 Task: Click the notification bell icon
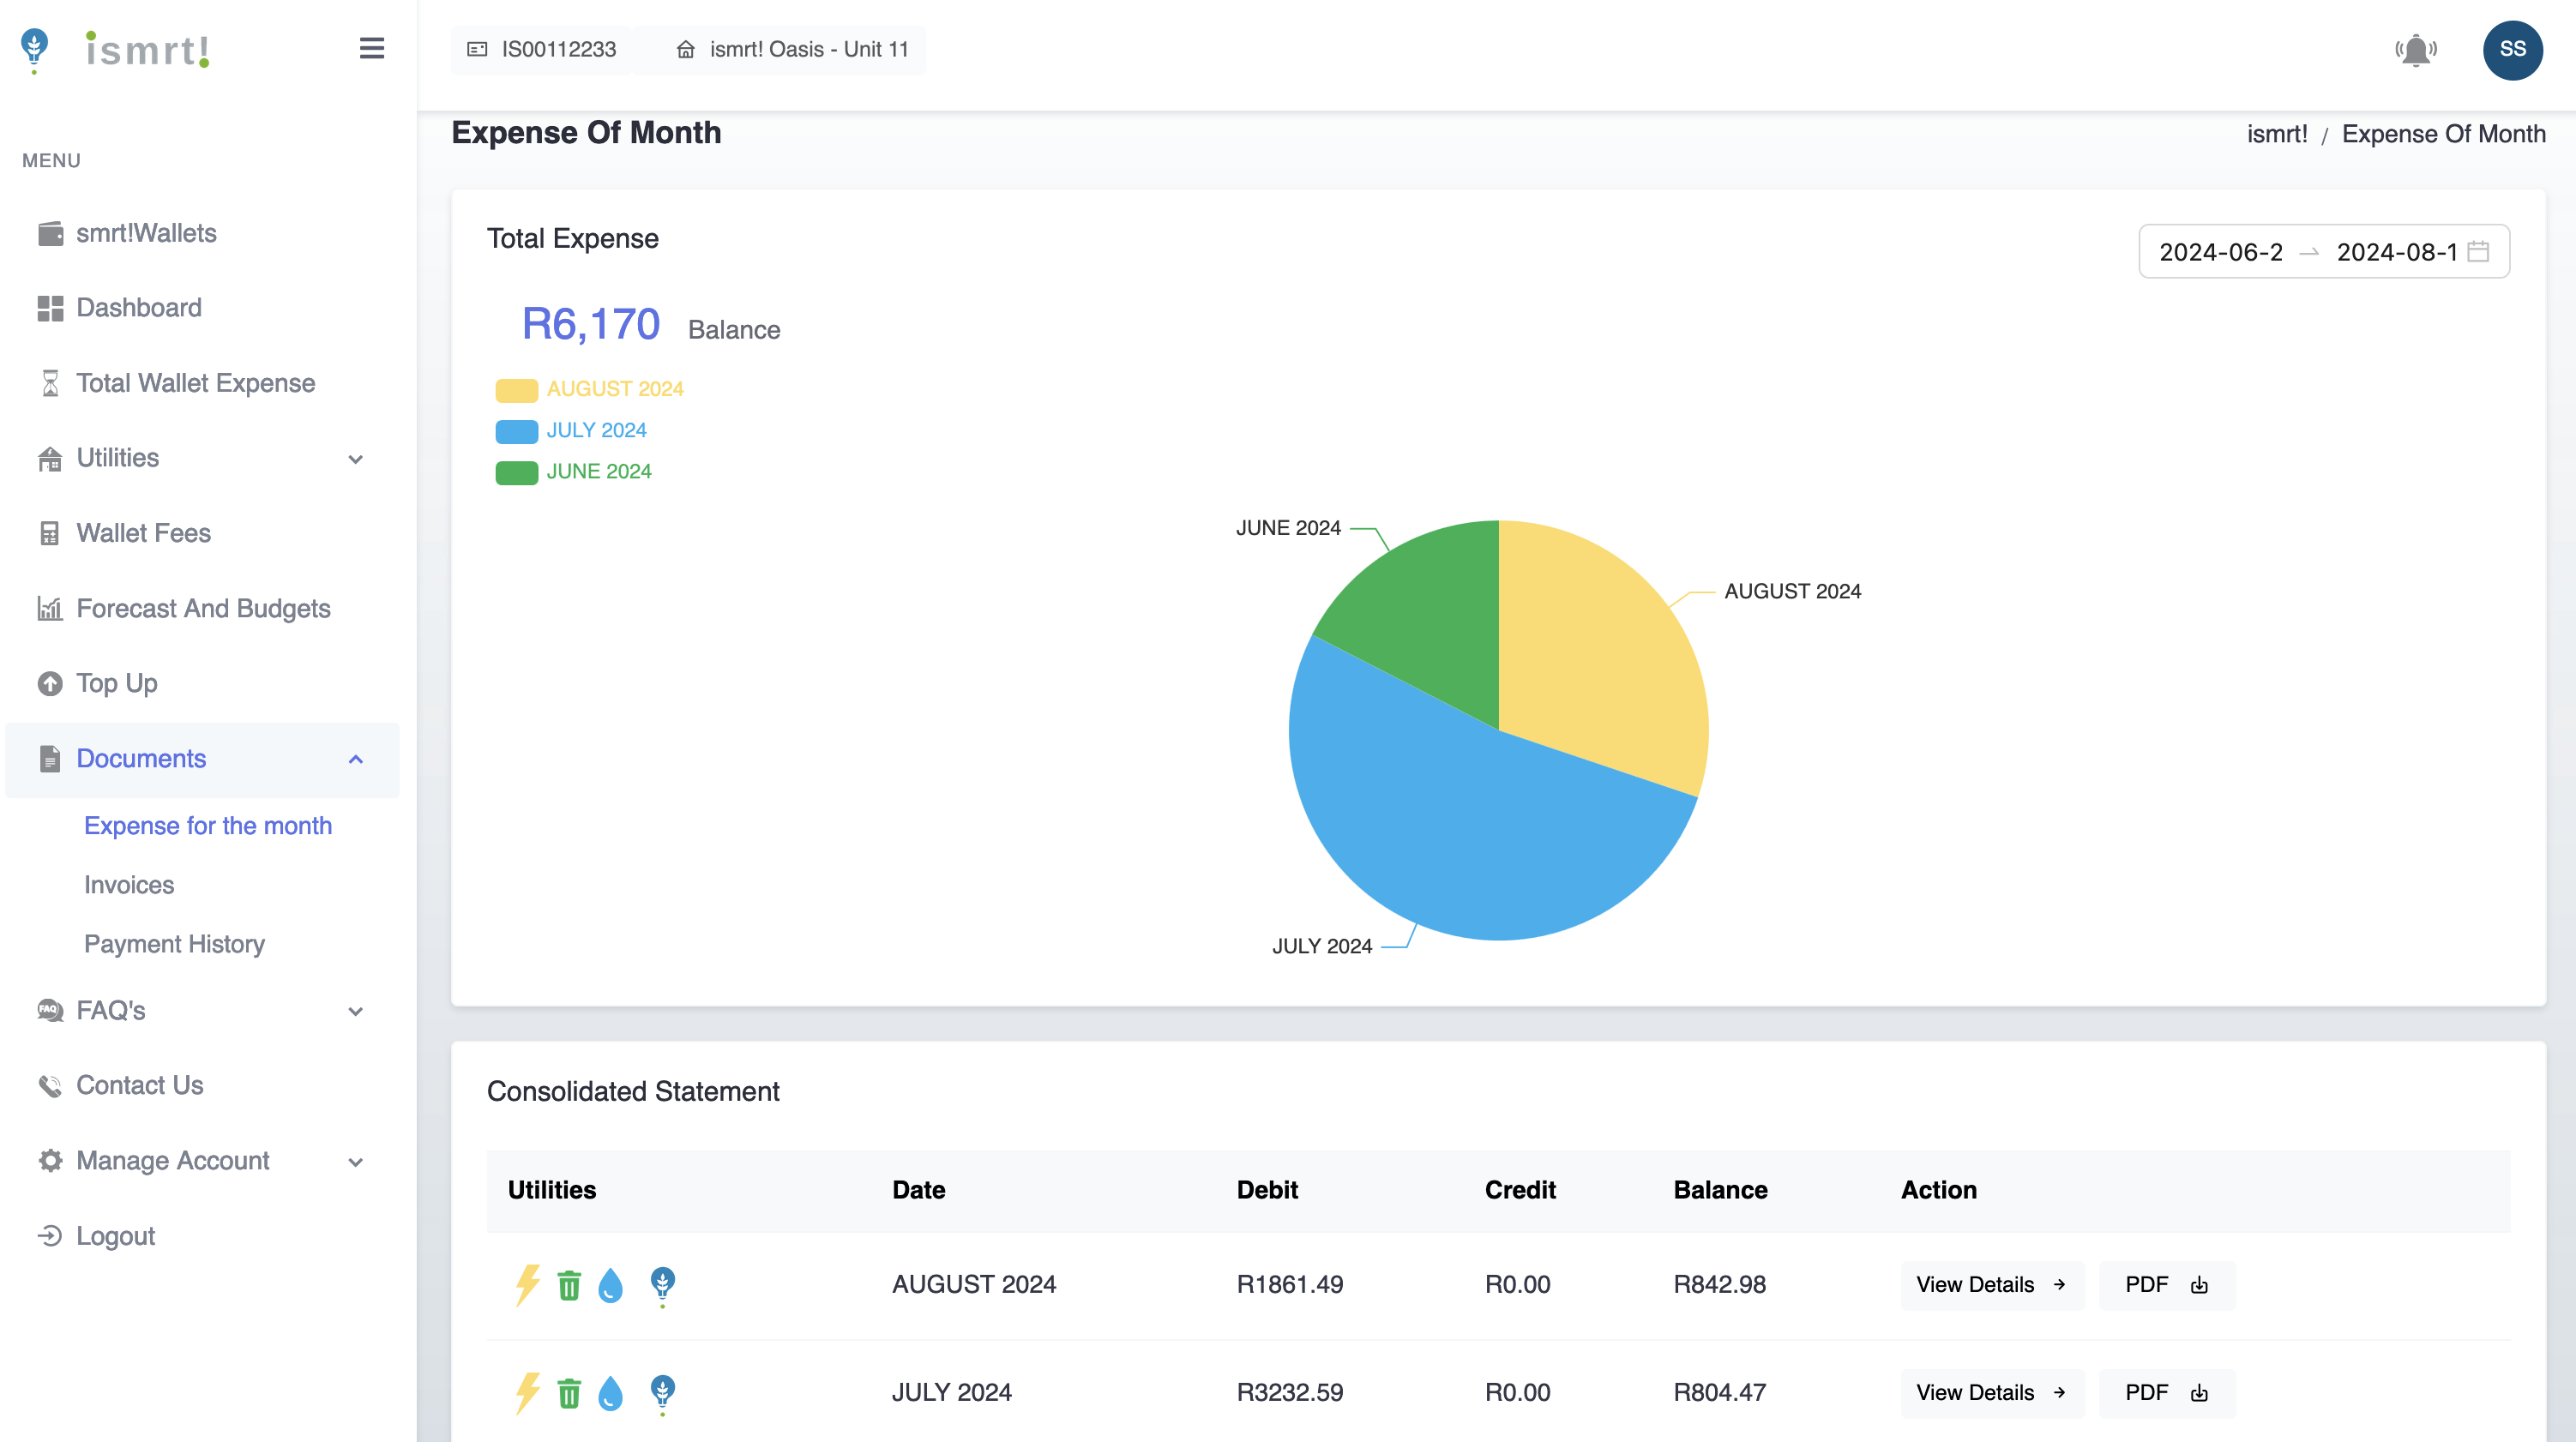point(2415,50)
